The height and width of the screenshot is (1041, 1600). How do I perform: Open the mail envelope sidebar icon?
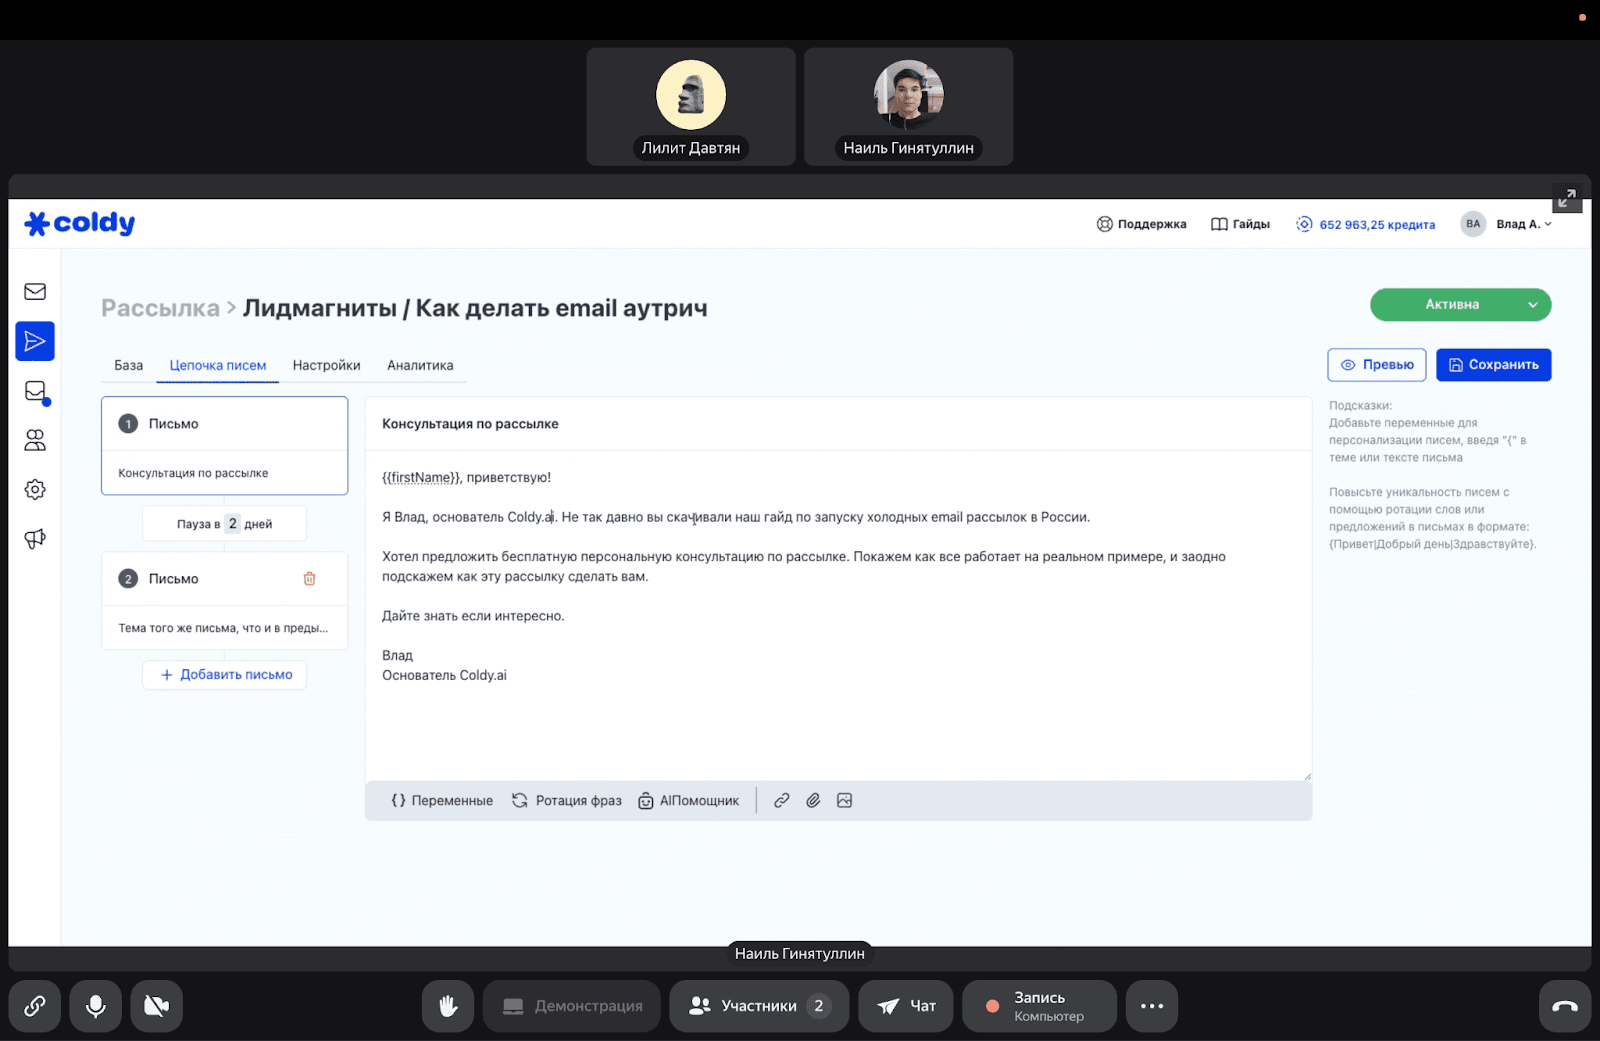[35, 292]
